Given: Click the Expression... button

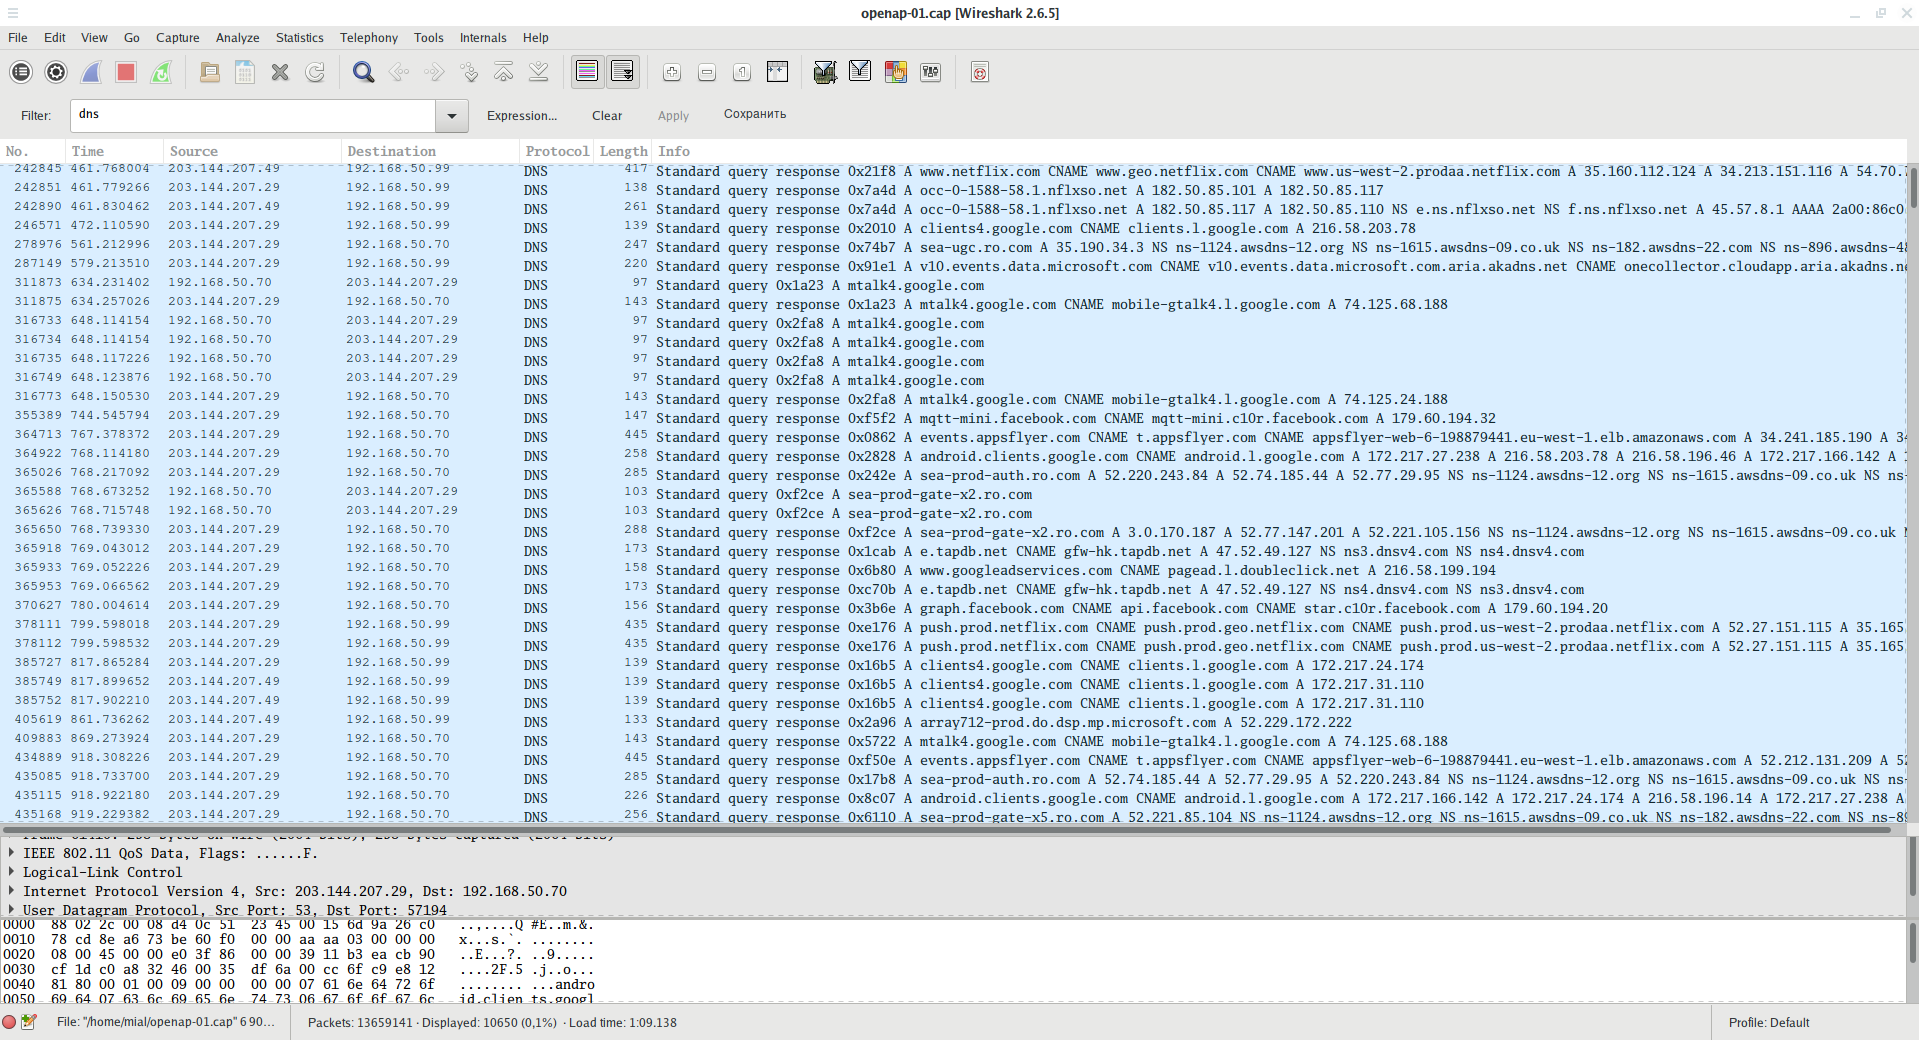Looking at the screenshot, I should click(x=521, y=116).
